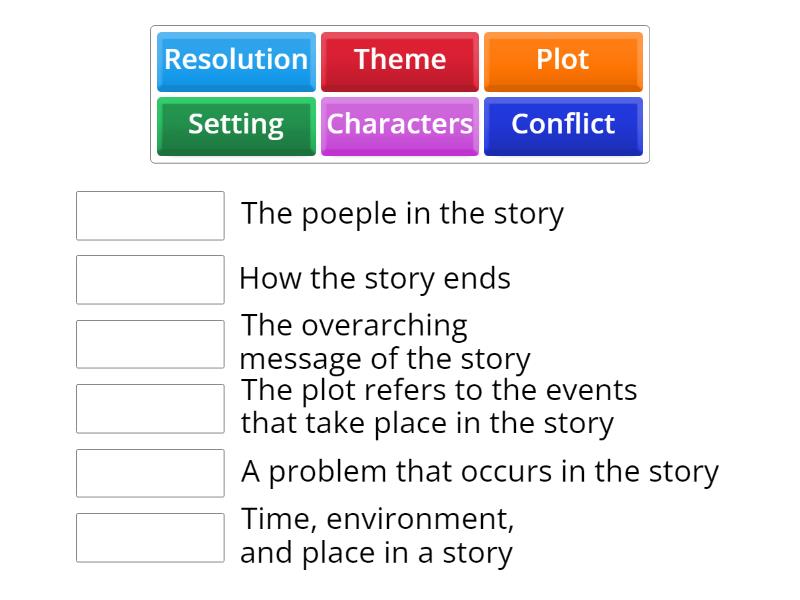
Task: Click the light blue Resolution tile label
Action: [236, 60]
